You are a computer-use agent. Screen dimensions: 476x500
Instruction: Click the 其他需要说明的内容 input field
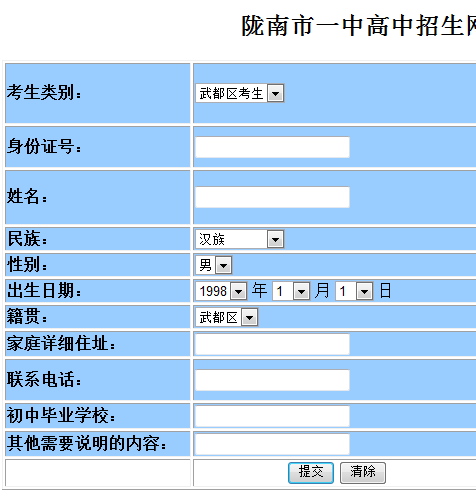tap(272, 444)
